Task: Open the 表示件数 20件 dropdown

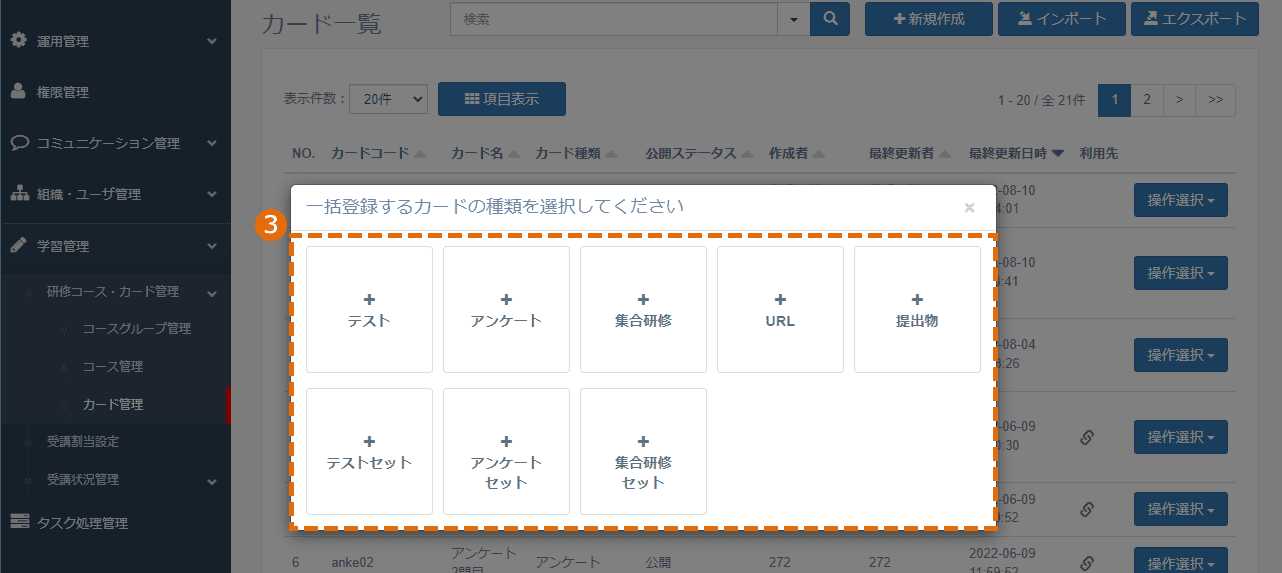Action: pos(388,99)
